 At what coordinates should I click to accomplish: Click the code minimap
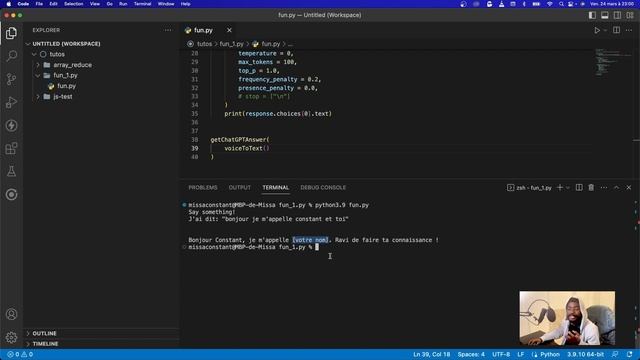click(612, 63)
